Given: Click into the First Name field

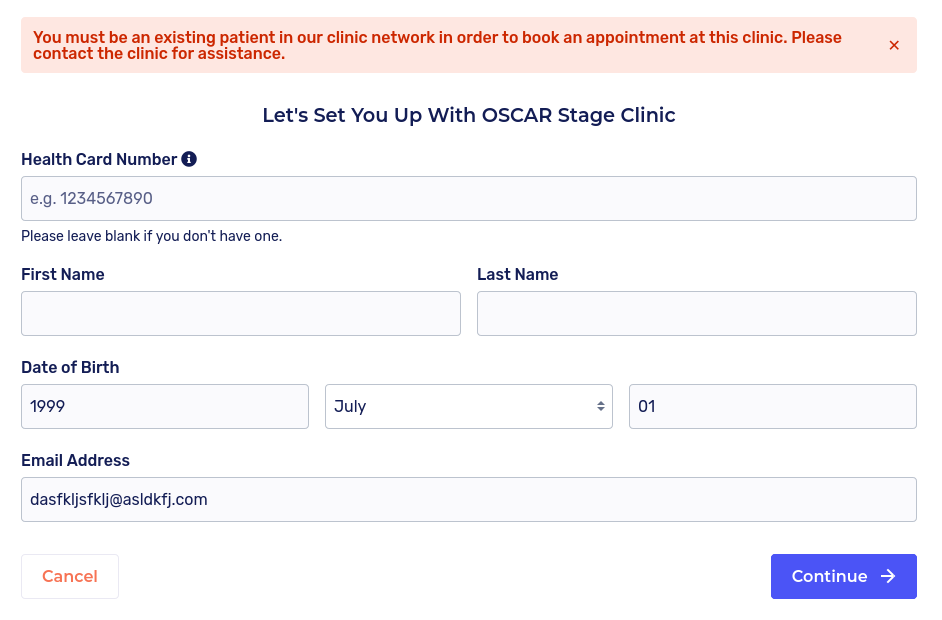Looking at the screenshot, I should pyautogui.click(x=240, y=314).
